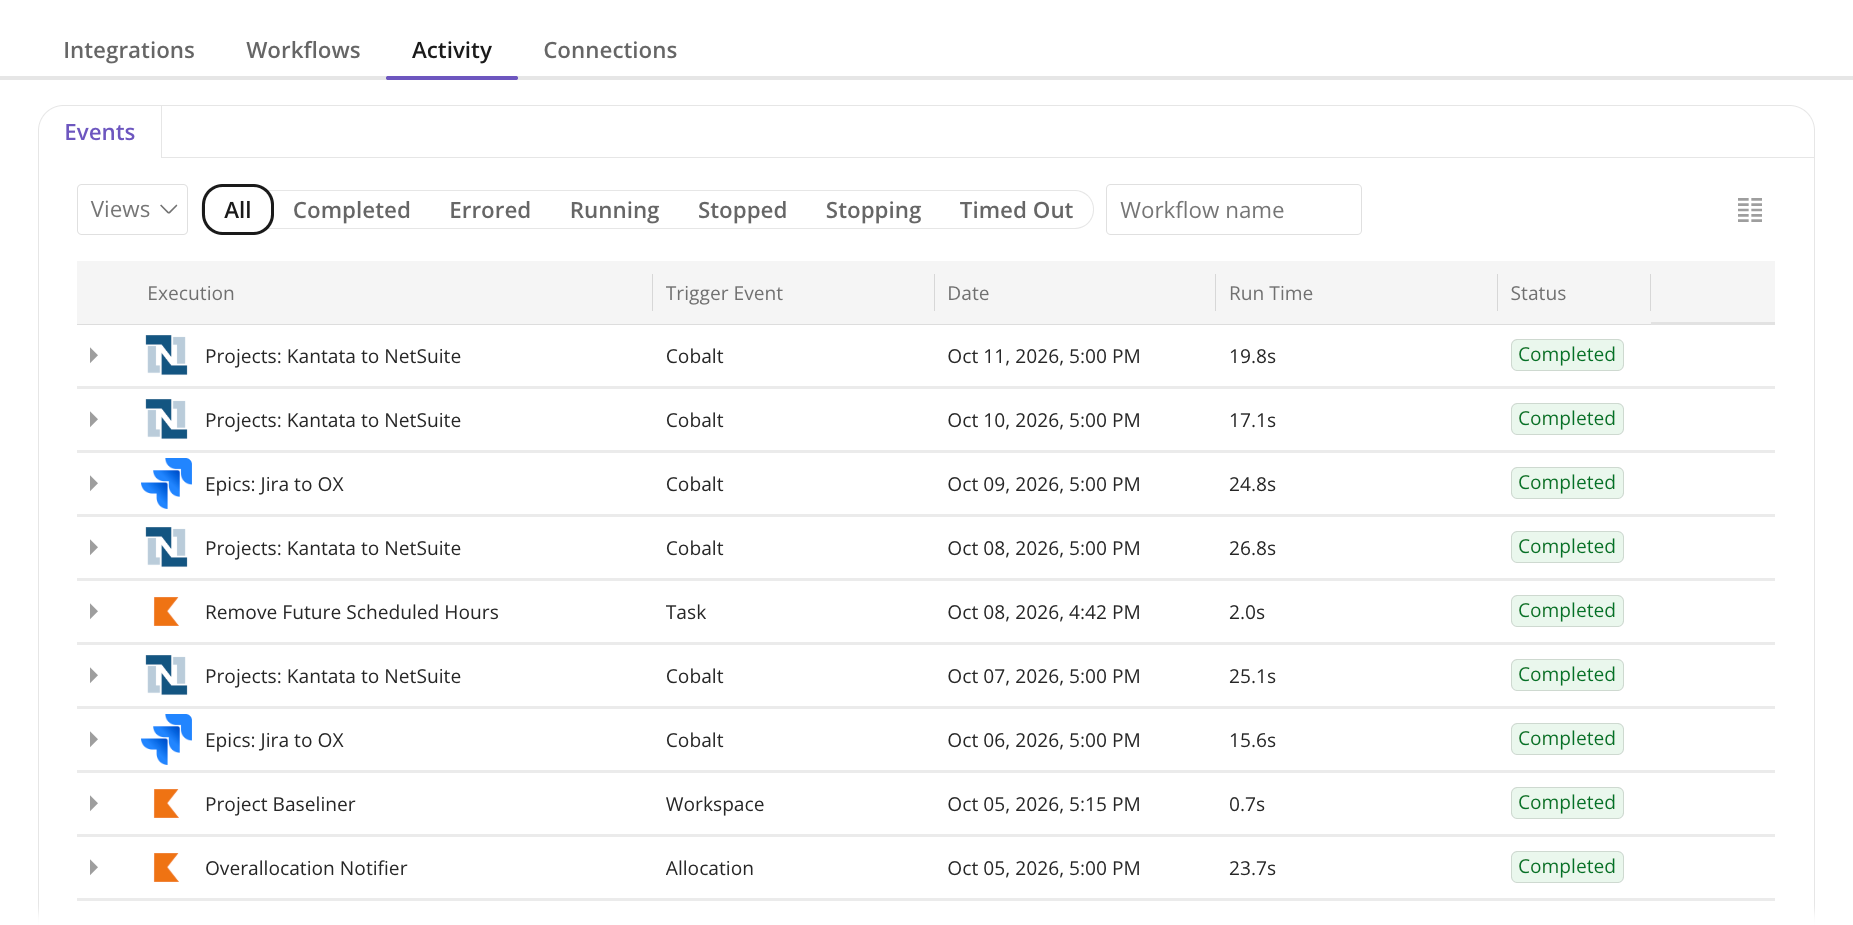This screenshot has height=925, width=1853.
Task: Click Kantata icon beside Overallocation Notifier
Action: [166, 868]
